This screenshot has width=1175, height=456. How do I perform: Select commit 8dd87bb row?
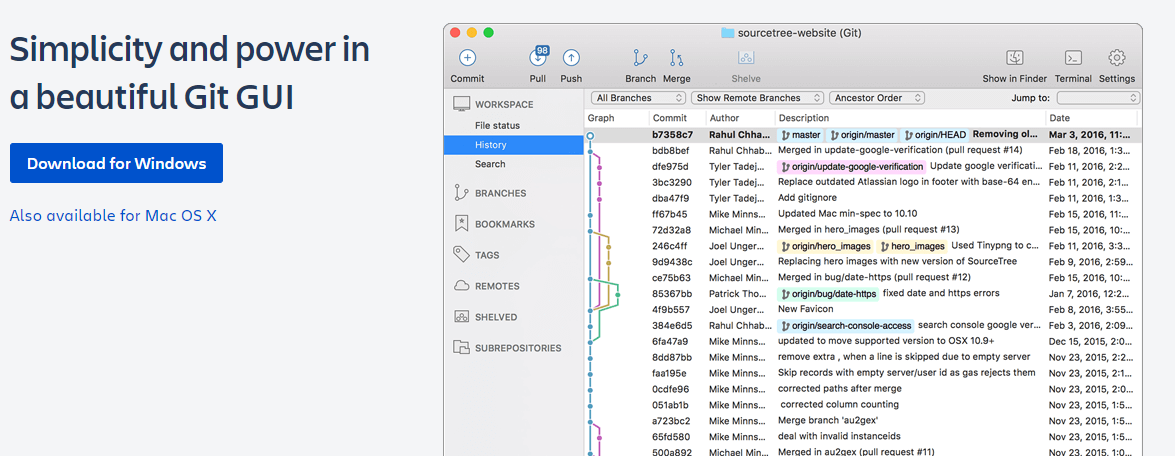[863, 357]
